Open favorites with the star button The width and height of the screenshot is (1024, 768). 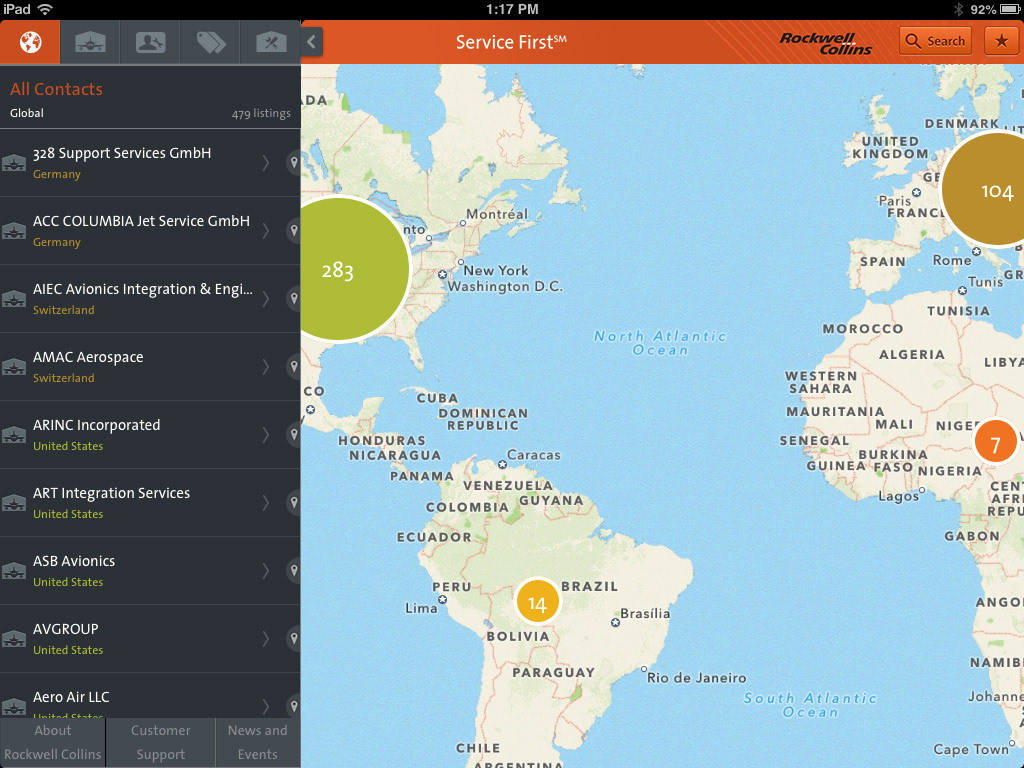coord(1001,41)
